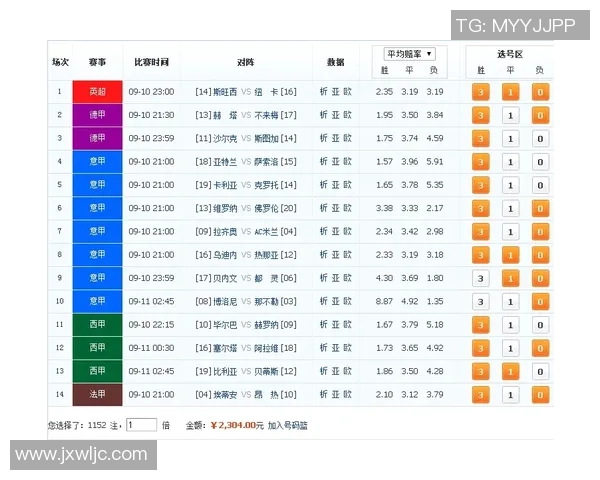The image size is (600, 480).
Task: Open 析 analysis for match 6
Action: click(324, 208)
